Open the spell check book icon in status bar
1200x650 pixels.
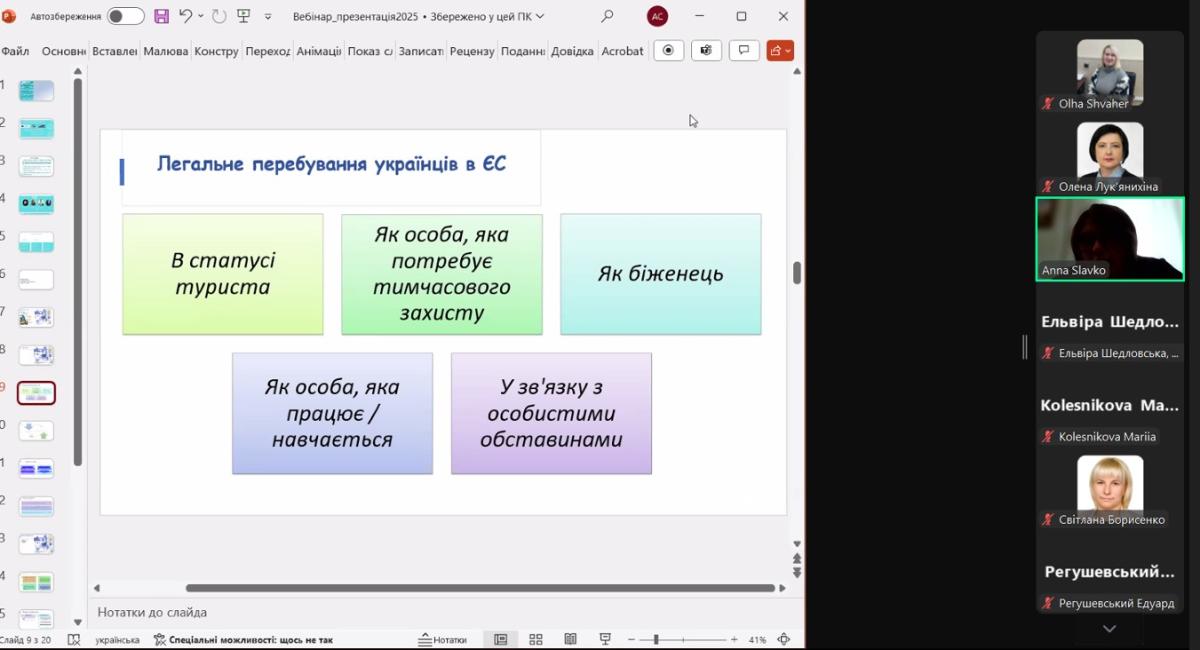(x=74, y=640)
